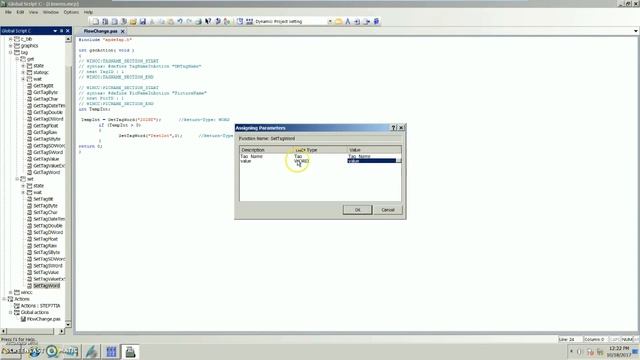The height and width of the screenshot is (360, 640).
Task: Close the FlowChange.pas tab
Action: (x=122, y=31)
